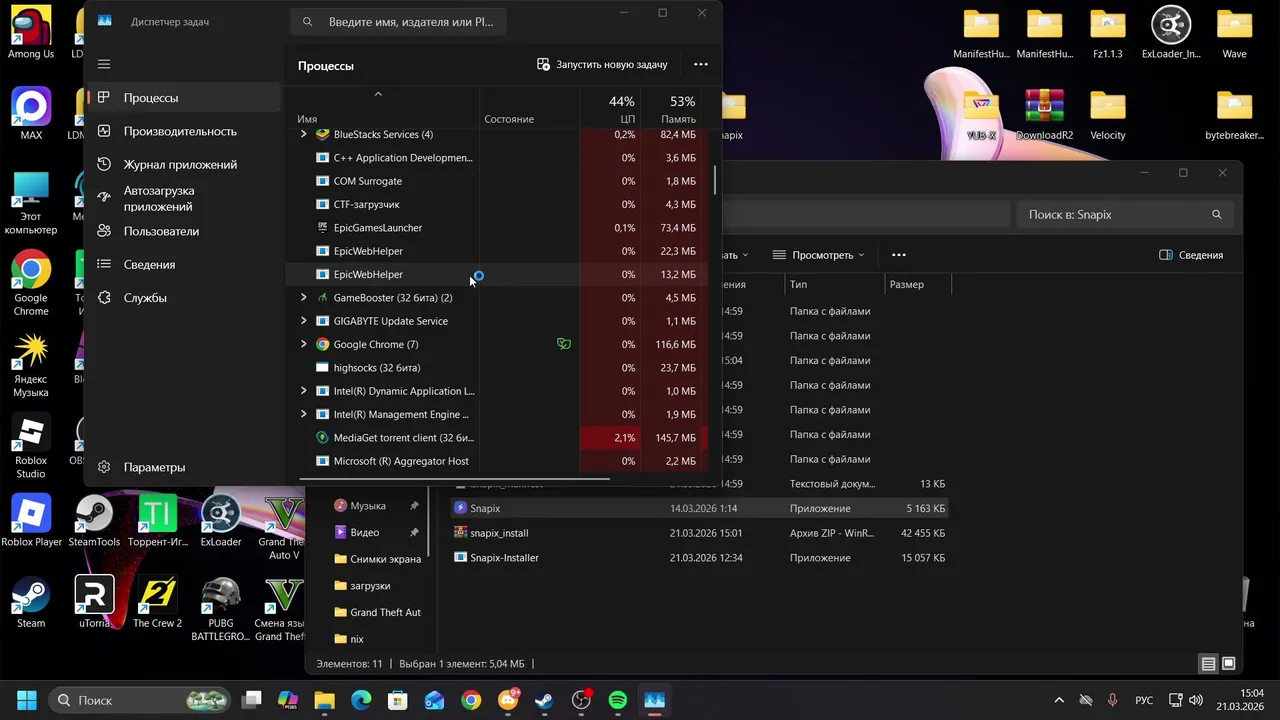
Task: Select snapix_install ZIP archive
Action: coord(698,533)
